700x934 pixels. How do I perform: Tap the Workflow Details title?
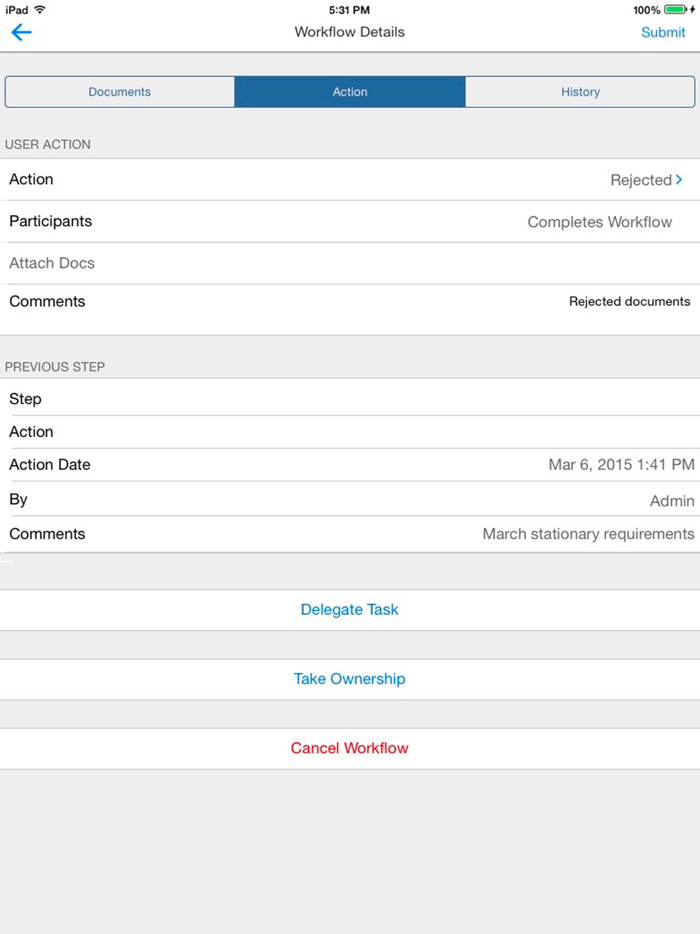(x=349, y=32)
